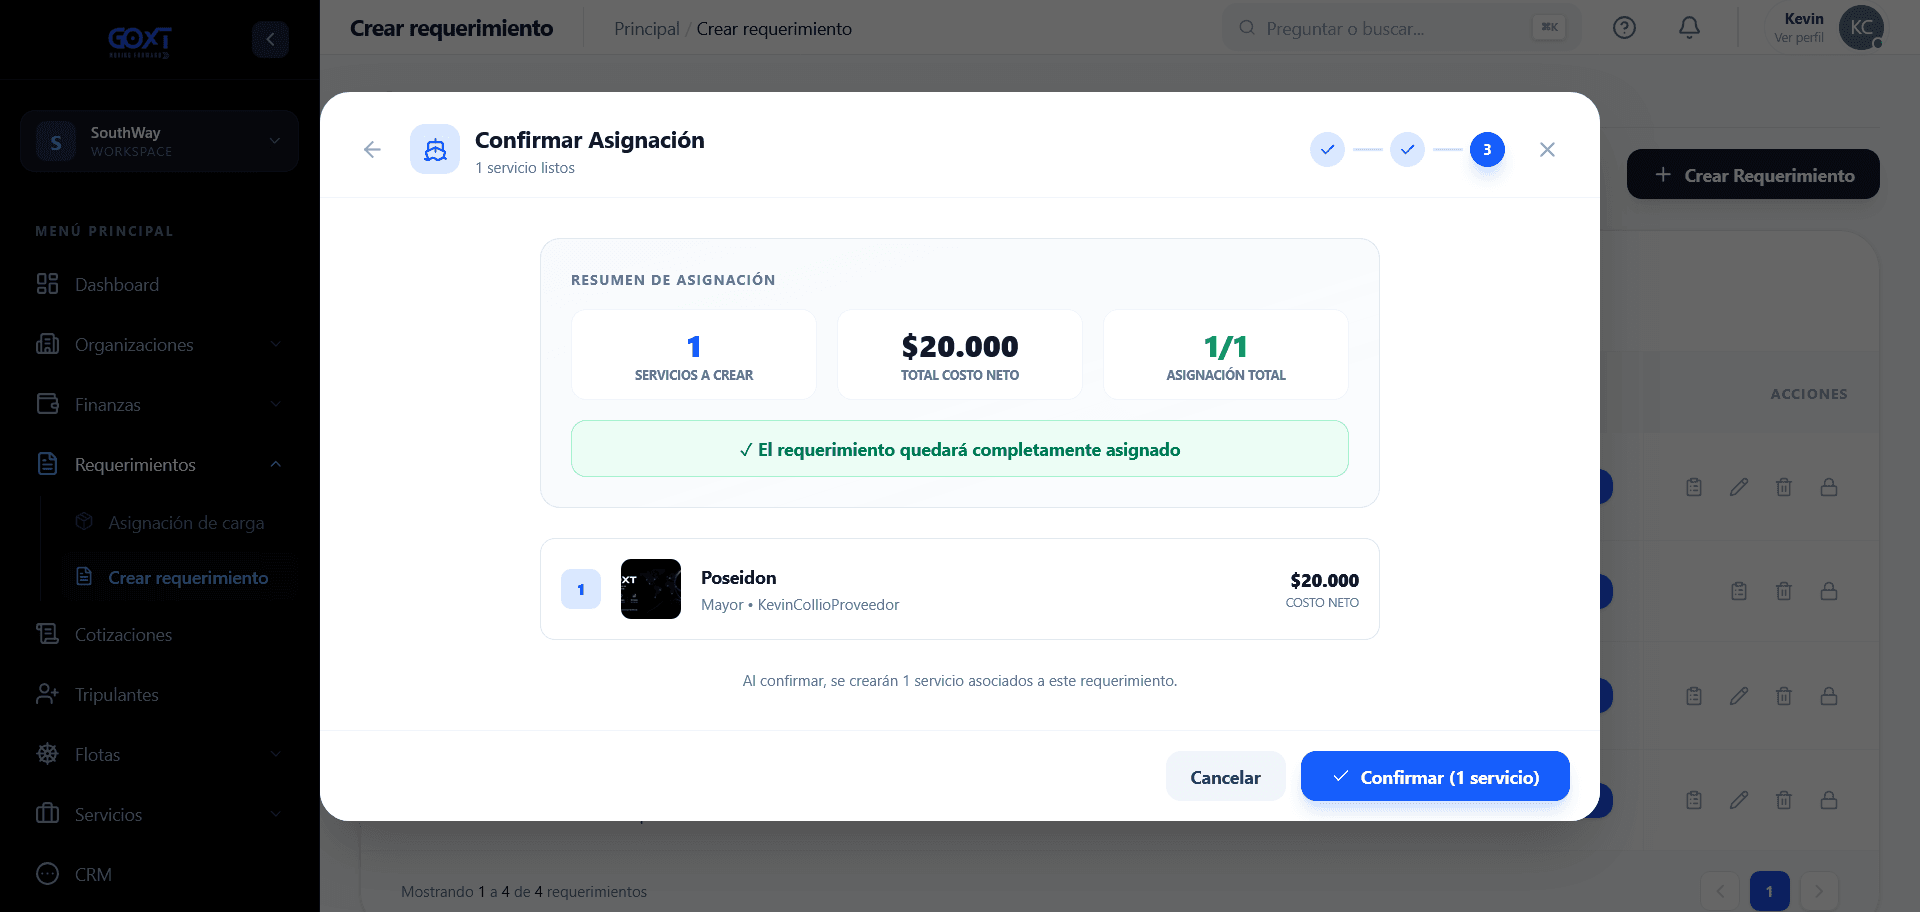Focus the Preguntar o buscar search field
Viewport: 1920px width, 912px height.
coord(1400,28)
